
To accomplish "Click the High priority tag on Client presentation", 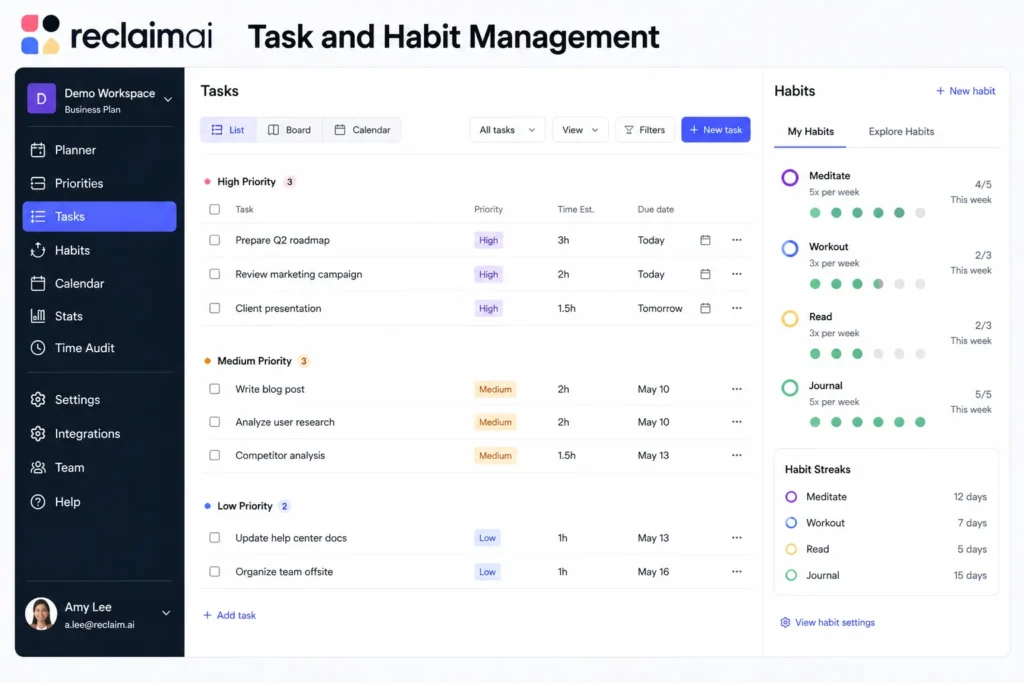I will pos(488,308).
